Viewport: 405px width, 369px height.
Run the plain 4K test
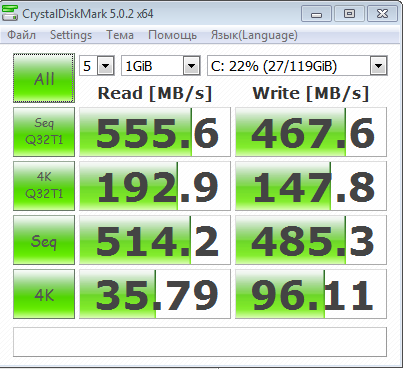click(44, 294)
